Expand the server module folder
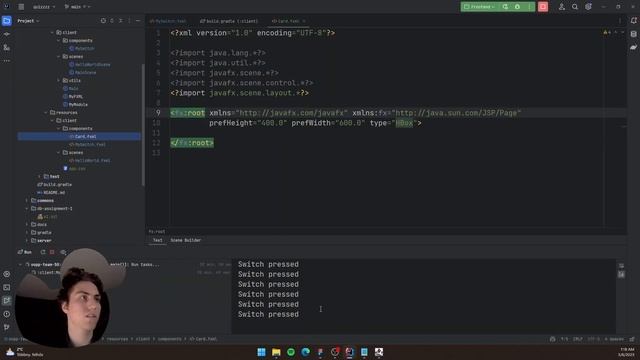Image resolution: width=640 pixels, height=360 pixels. [27, 241]
